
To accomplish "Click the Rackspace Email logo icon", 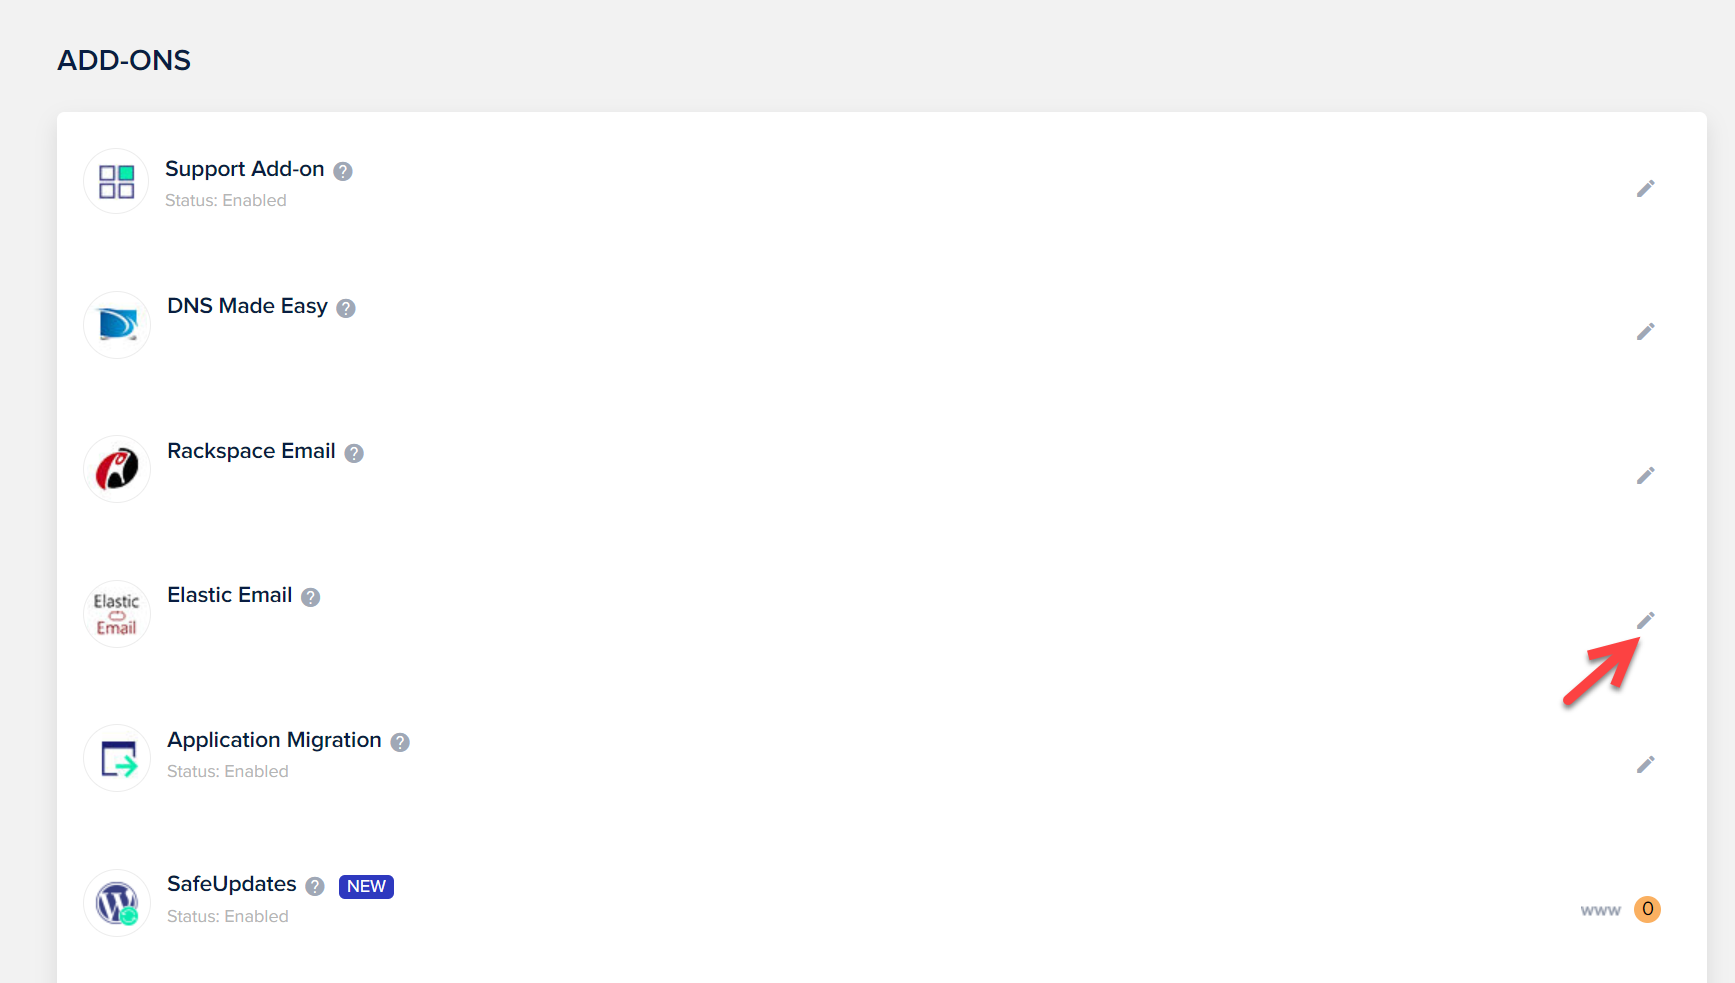I will [116, 468].
